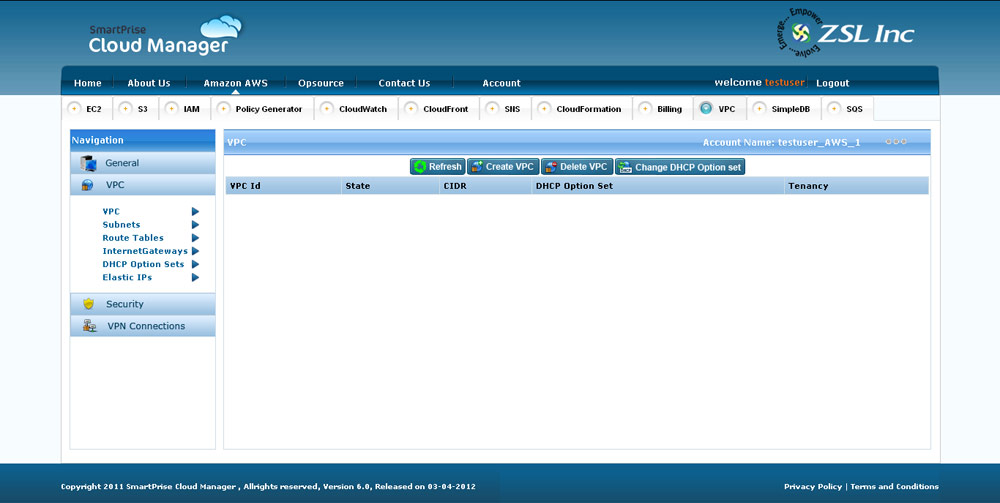Image resolution: width=1000 pixels, height=503 pixels.
Task: Click the ZSL Inc logo
Action: [846, 33]
